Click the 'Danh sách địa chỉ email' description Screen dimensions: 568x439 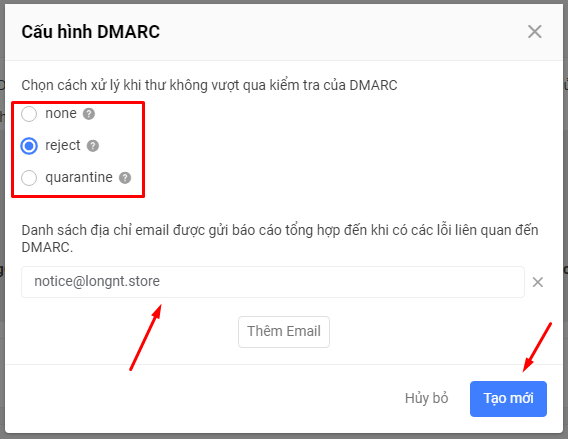[x=280, y=239]
